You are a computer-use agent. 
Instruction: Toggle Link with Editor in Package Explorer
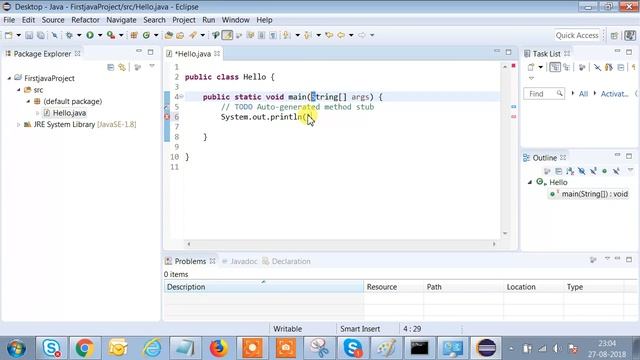[x=122, y=67]
